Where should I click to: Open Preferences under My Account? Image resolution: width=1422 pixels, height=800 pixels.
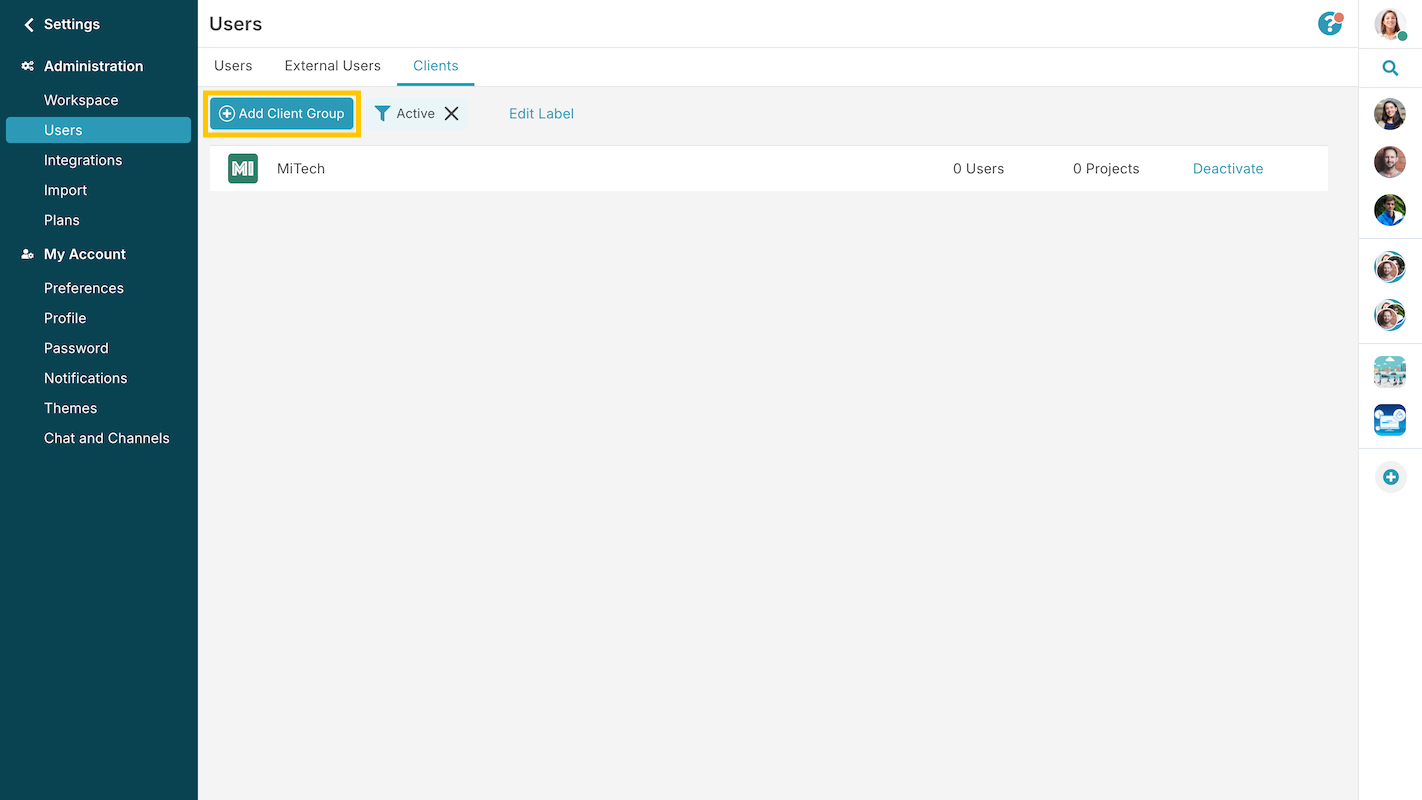[84, 288]
